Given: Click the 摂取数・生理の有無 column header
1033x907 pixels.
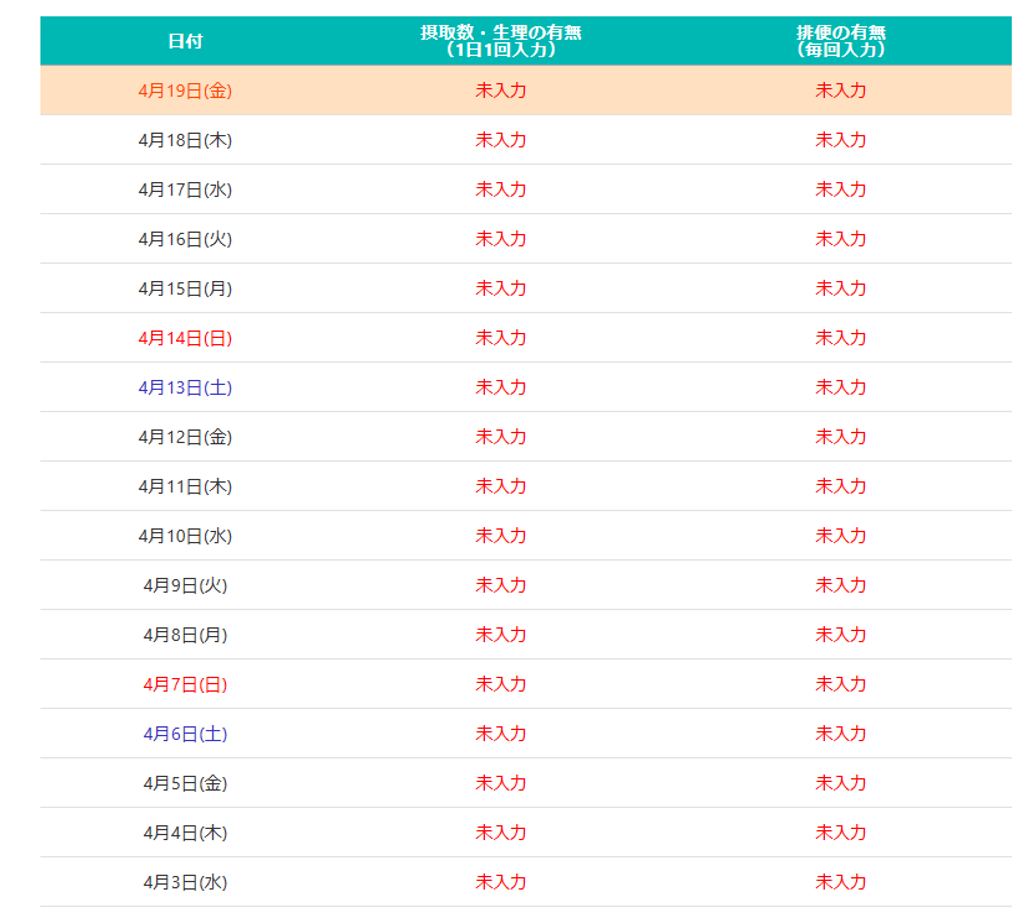Looking at the screenshot, I should [501, 41].
